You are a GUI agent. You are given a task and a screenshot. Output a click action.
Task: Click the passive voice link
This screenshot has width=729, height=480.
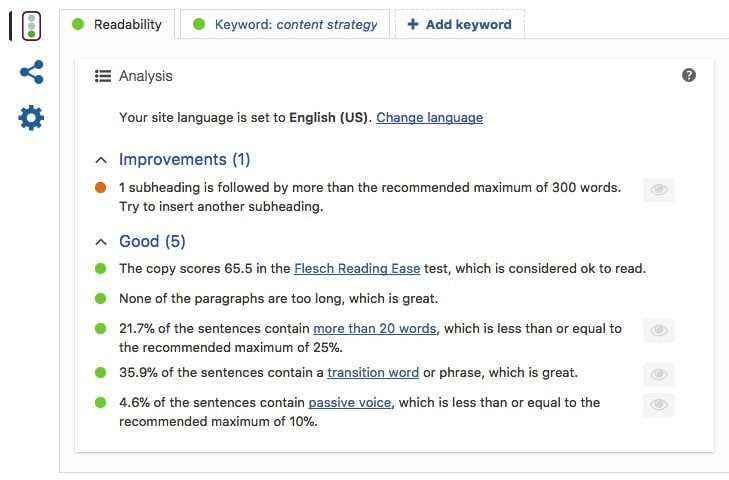350,402
